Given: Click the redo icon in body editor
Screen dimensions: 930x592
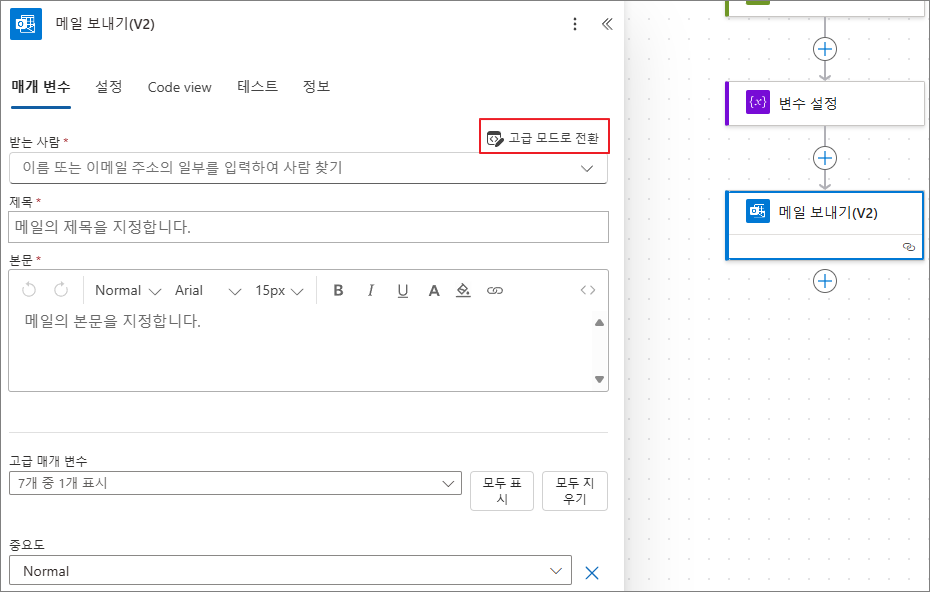Looking at the screenshot, I should point(61,290).
